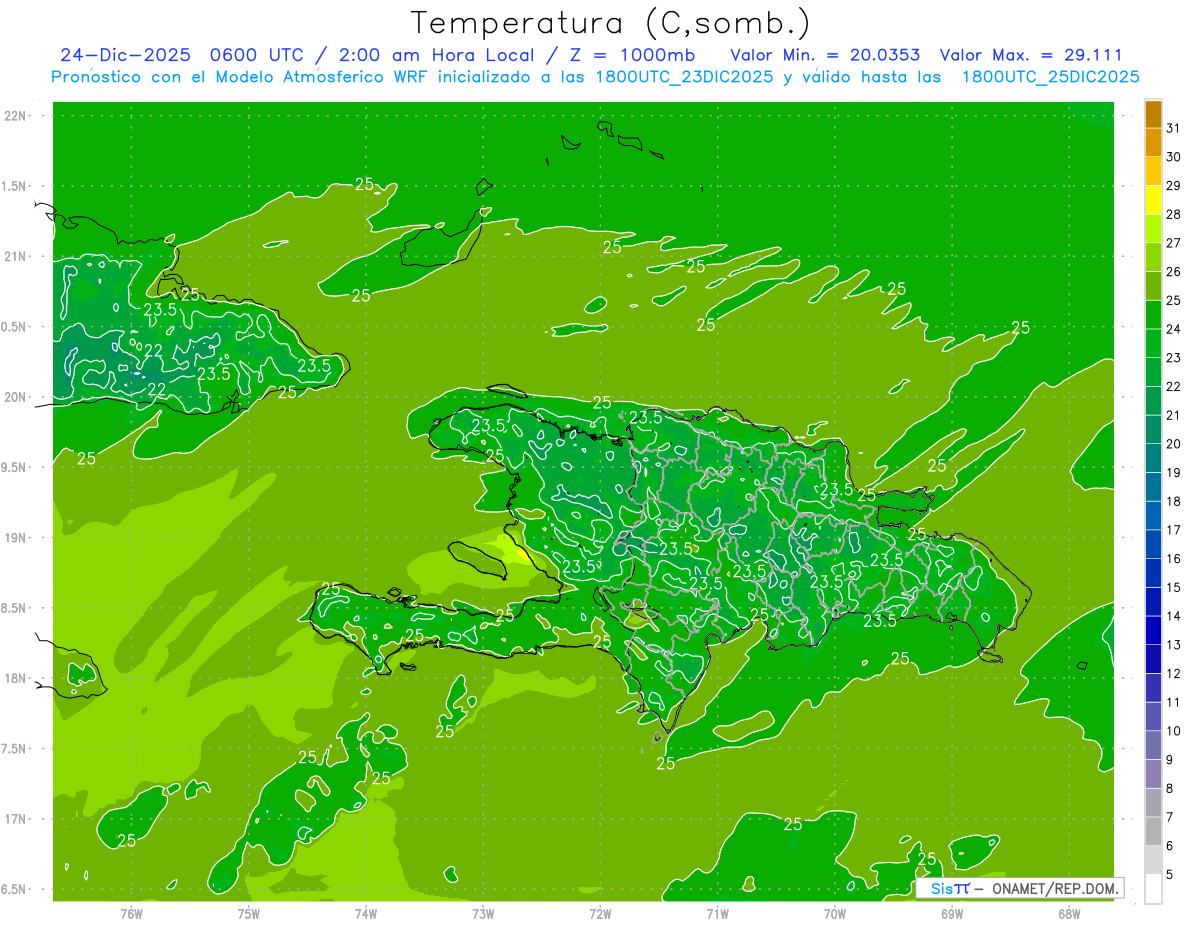Pick the dark blue swatch between legend values 13 and 14
Viewport: 1200px width, 927px height.
tap(1153, 630)
